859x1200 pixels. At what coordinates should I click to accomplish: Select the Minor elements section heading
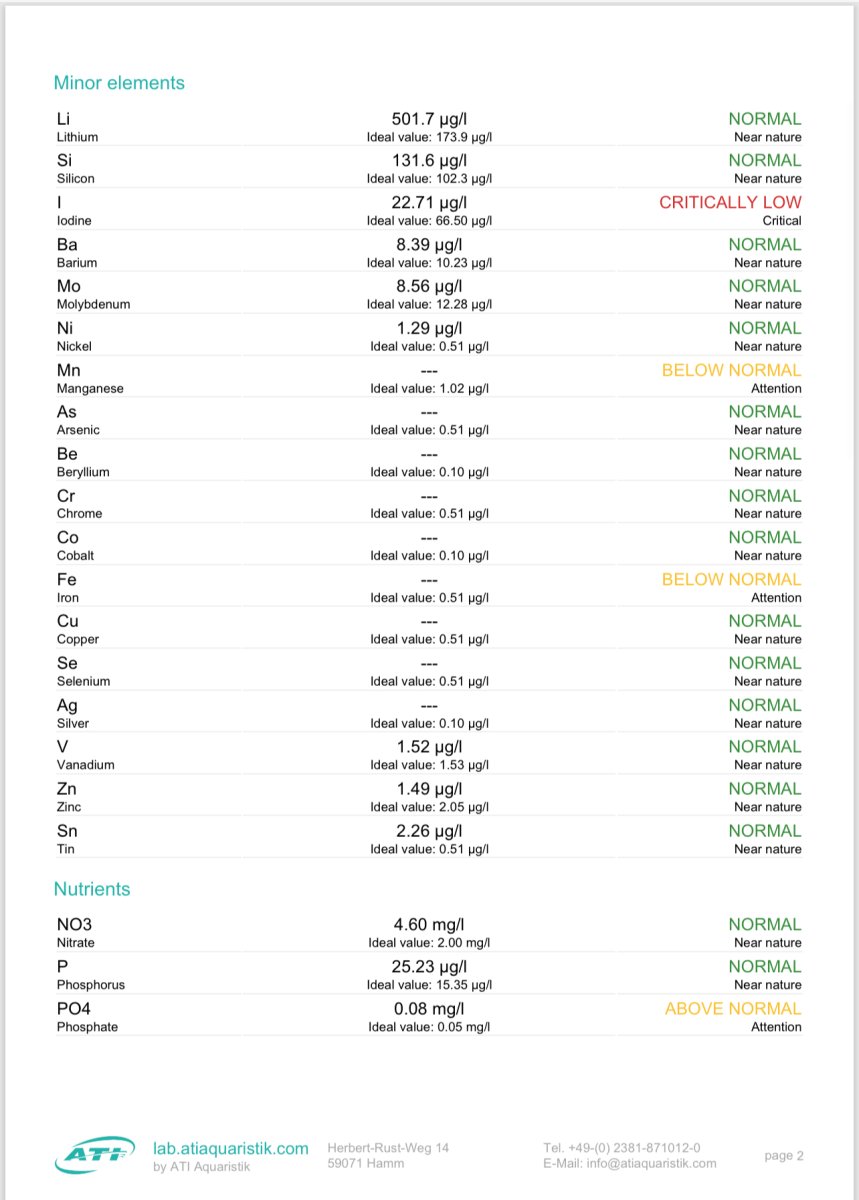[x=119, y=83]
